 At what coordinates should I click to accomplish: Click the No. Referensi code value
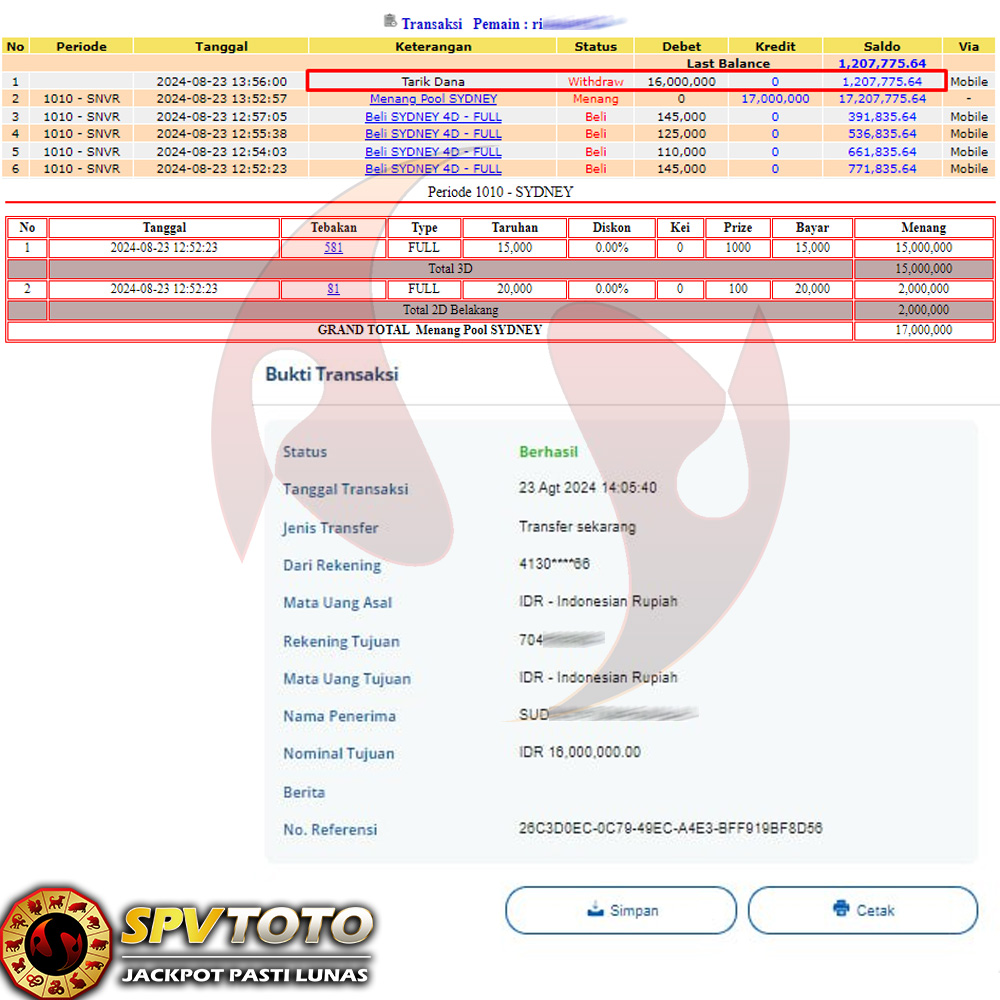[x=670, y=829]
